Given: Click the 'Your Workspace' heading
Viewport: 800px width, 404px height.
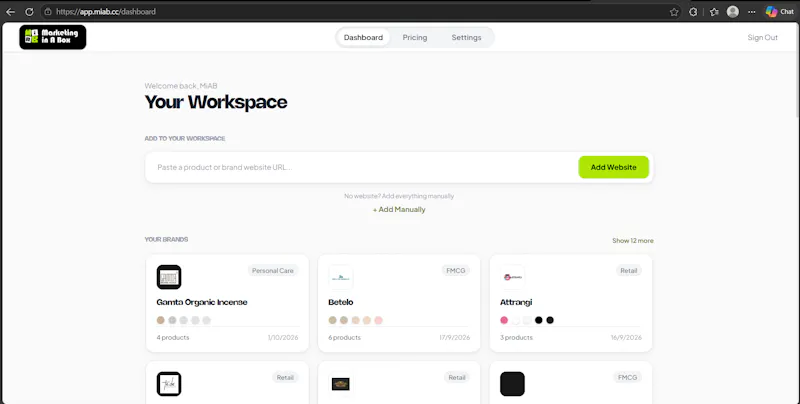Looking at the screenshot, I should [216, 102].
